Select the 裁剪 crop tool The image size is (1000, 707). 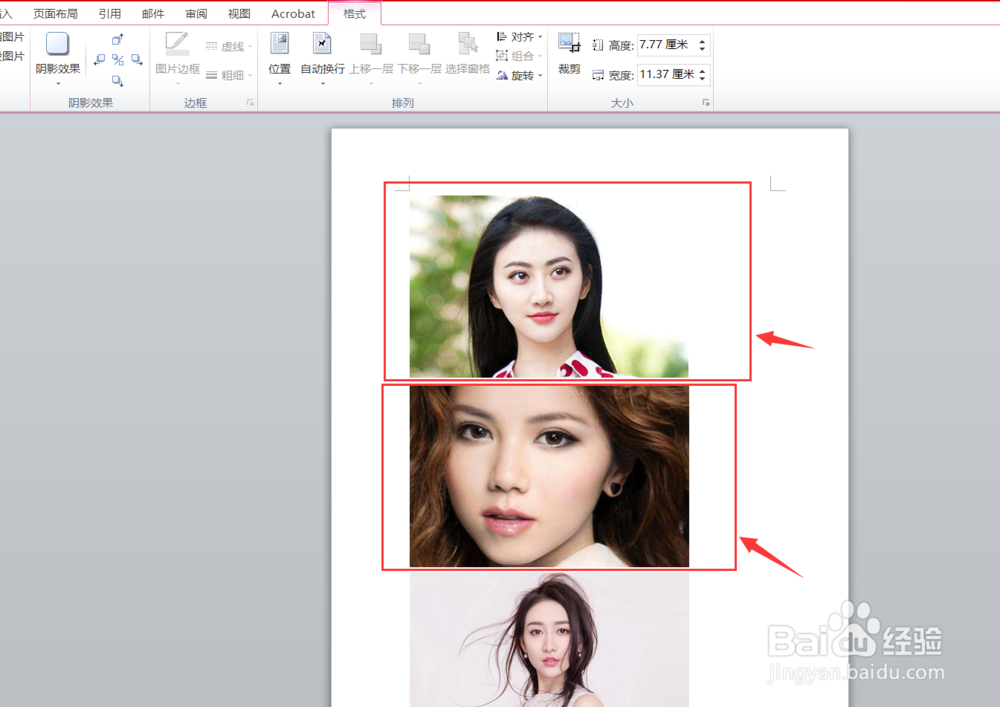pyautogui.click(x=569, y=54)
